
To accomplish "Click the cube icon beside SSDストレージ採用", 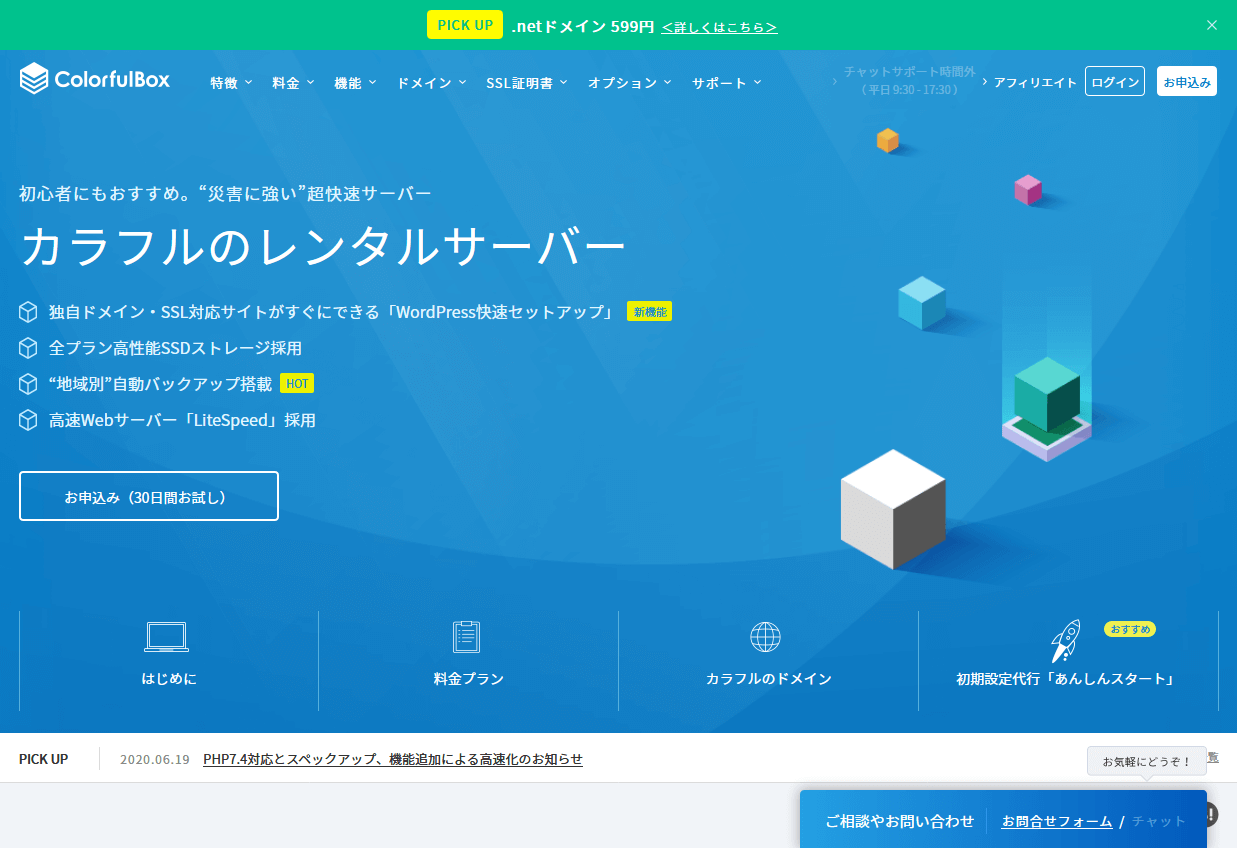I will [28, 348].
